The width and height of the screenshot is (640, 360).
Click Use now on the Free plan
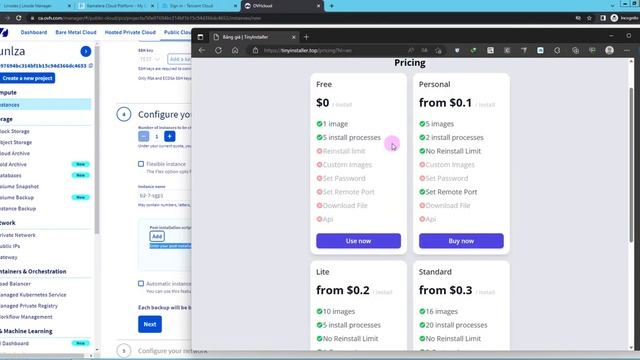point(358,241)
